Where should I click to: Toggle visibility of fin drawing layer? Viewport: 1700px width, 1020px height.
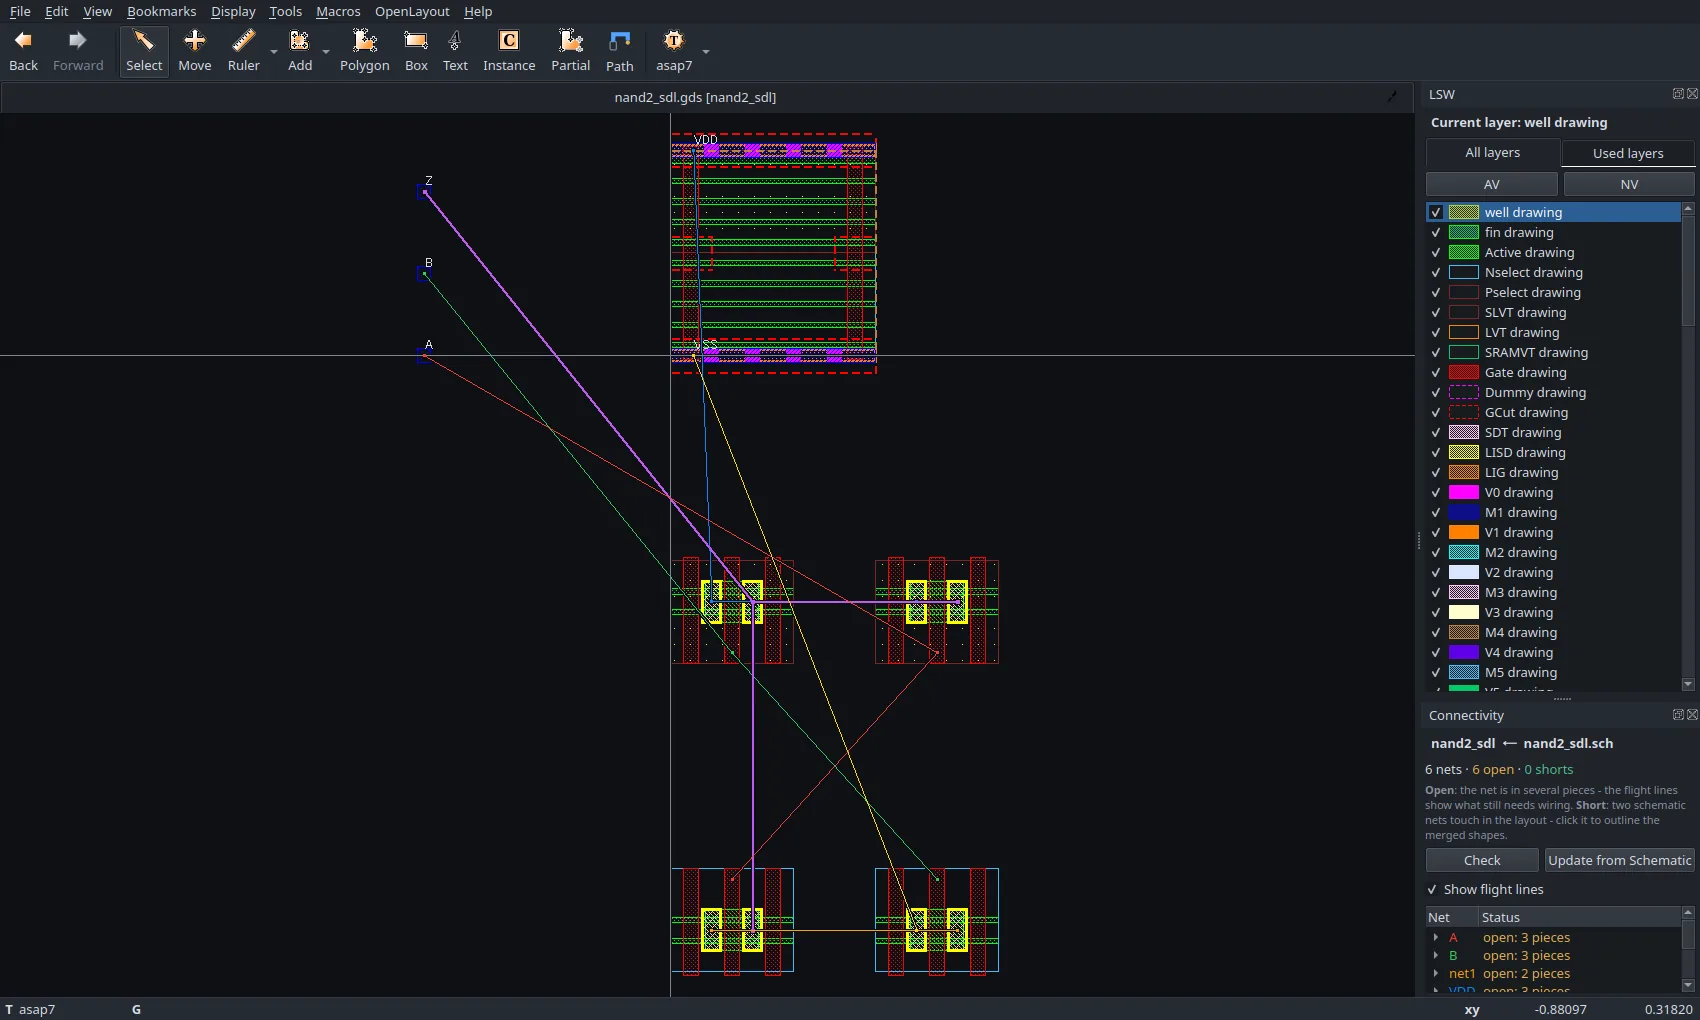coord(1436,232)
